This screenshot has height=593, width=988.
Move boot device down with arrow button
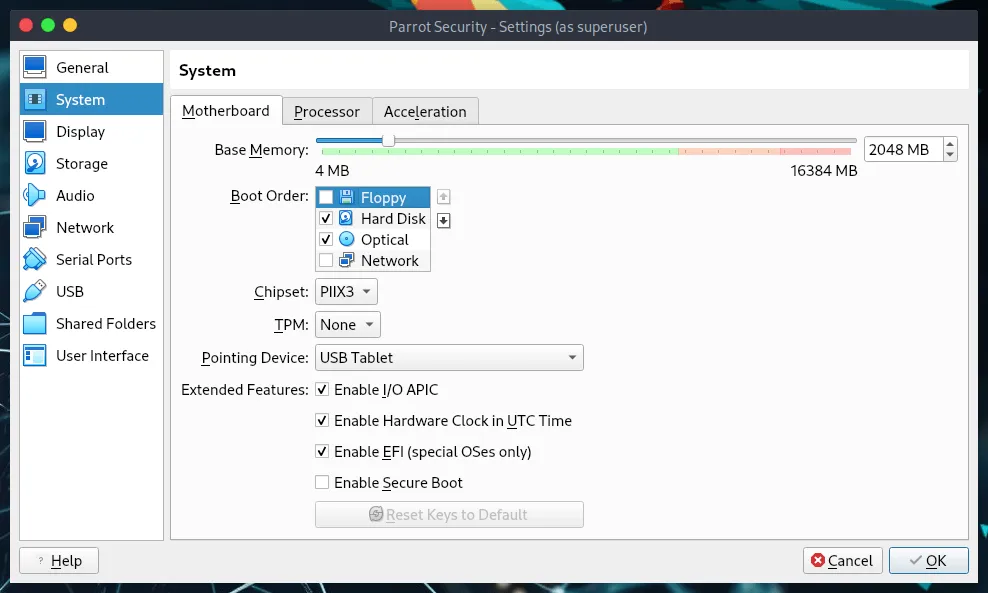(444, 220)
